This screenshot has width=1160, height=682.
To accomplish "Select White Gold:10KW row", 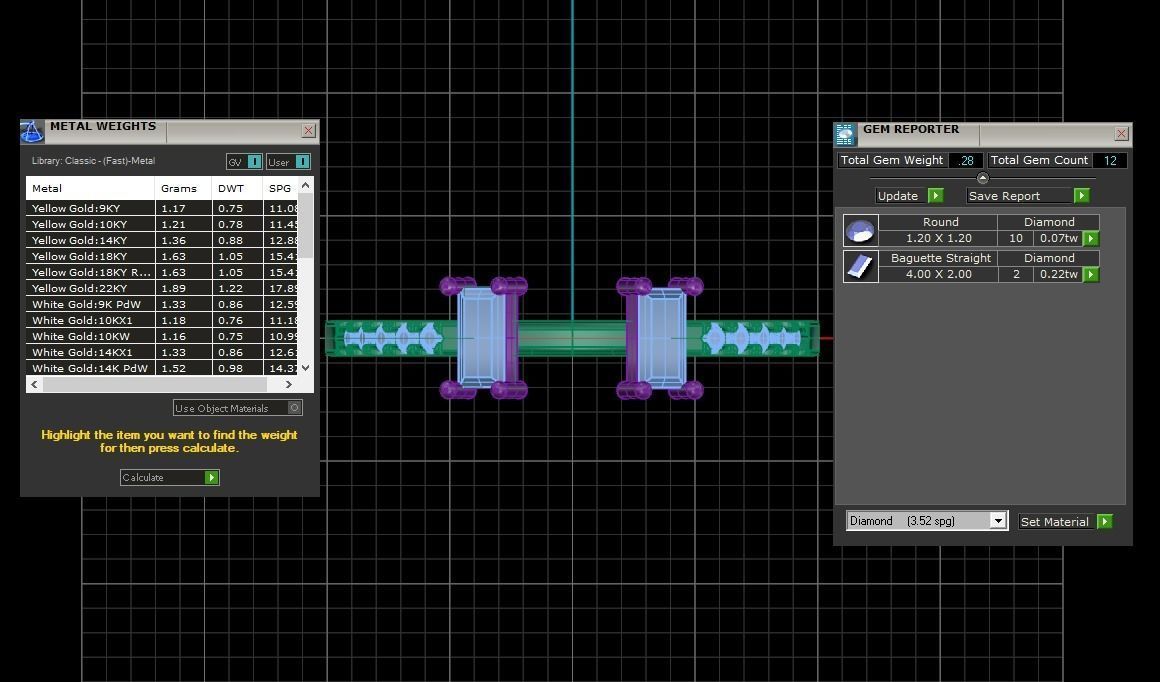I will pos(162,337).
